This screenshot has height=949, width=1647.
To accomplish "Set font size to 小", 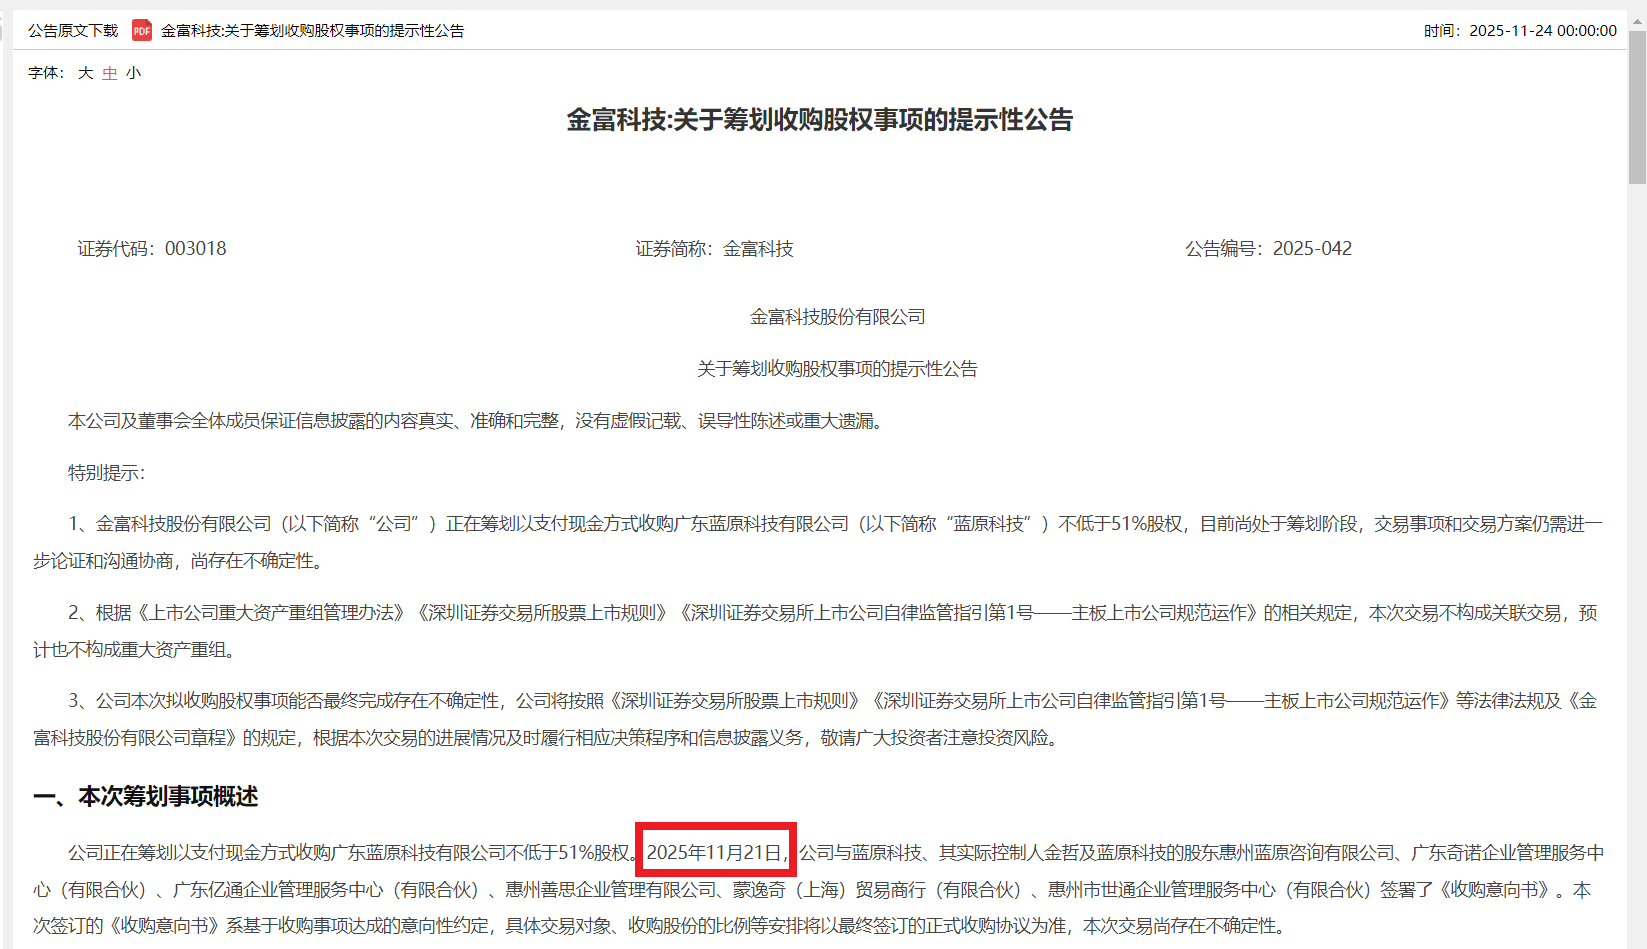I will click(134, 73).
